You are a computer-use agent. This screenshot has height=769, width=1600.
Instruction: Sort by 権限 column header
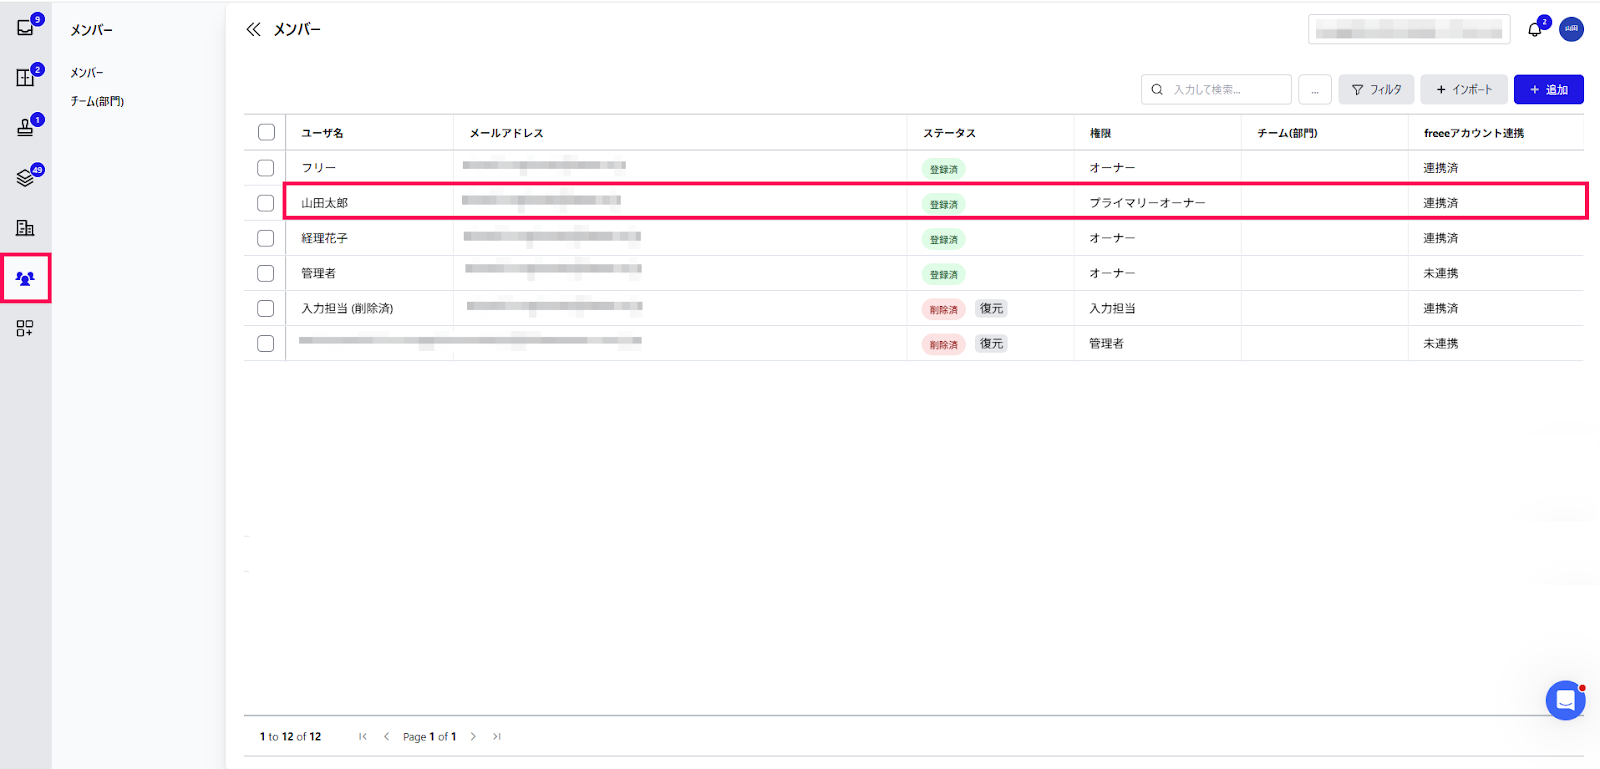1100,133
